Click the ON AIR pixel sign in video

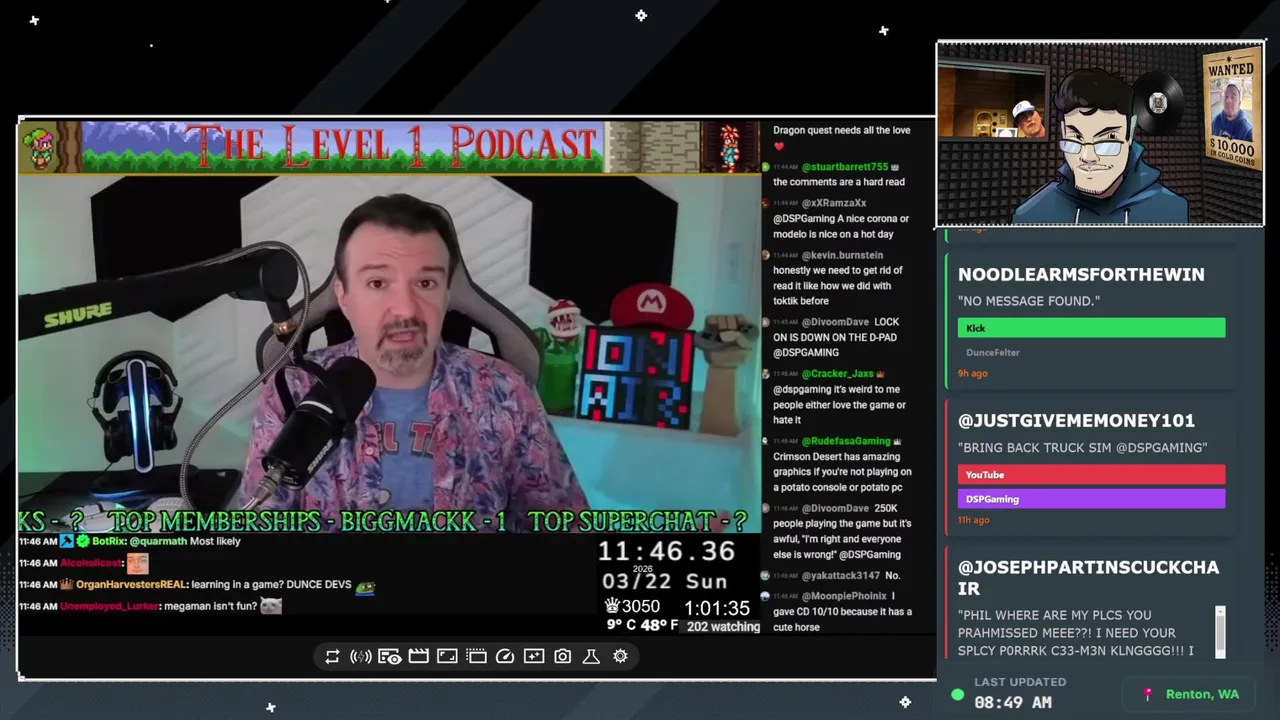[x=638, y=377]
